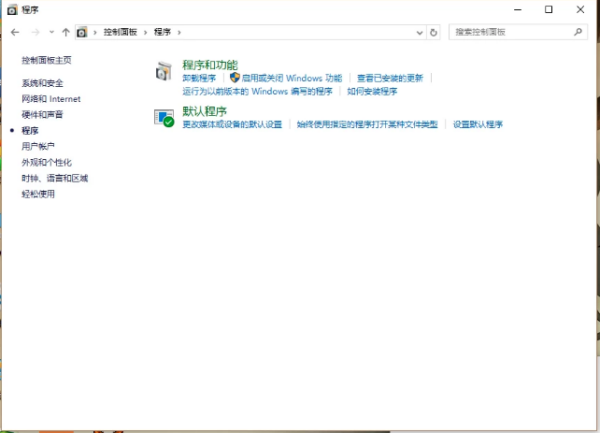Click the 设置默认程序 link

tap(478, 124)
